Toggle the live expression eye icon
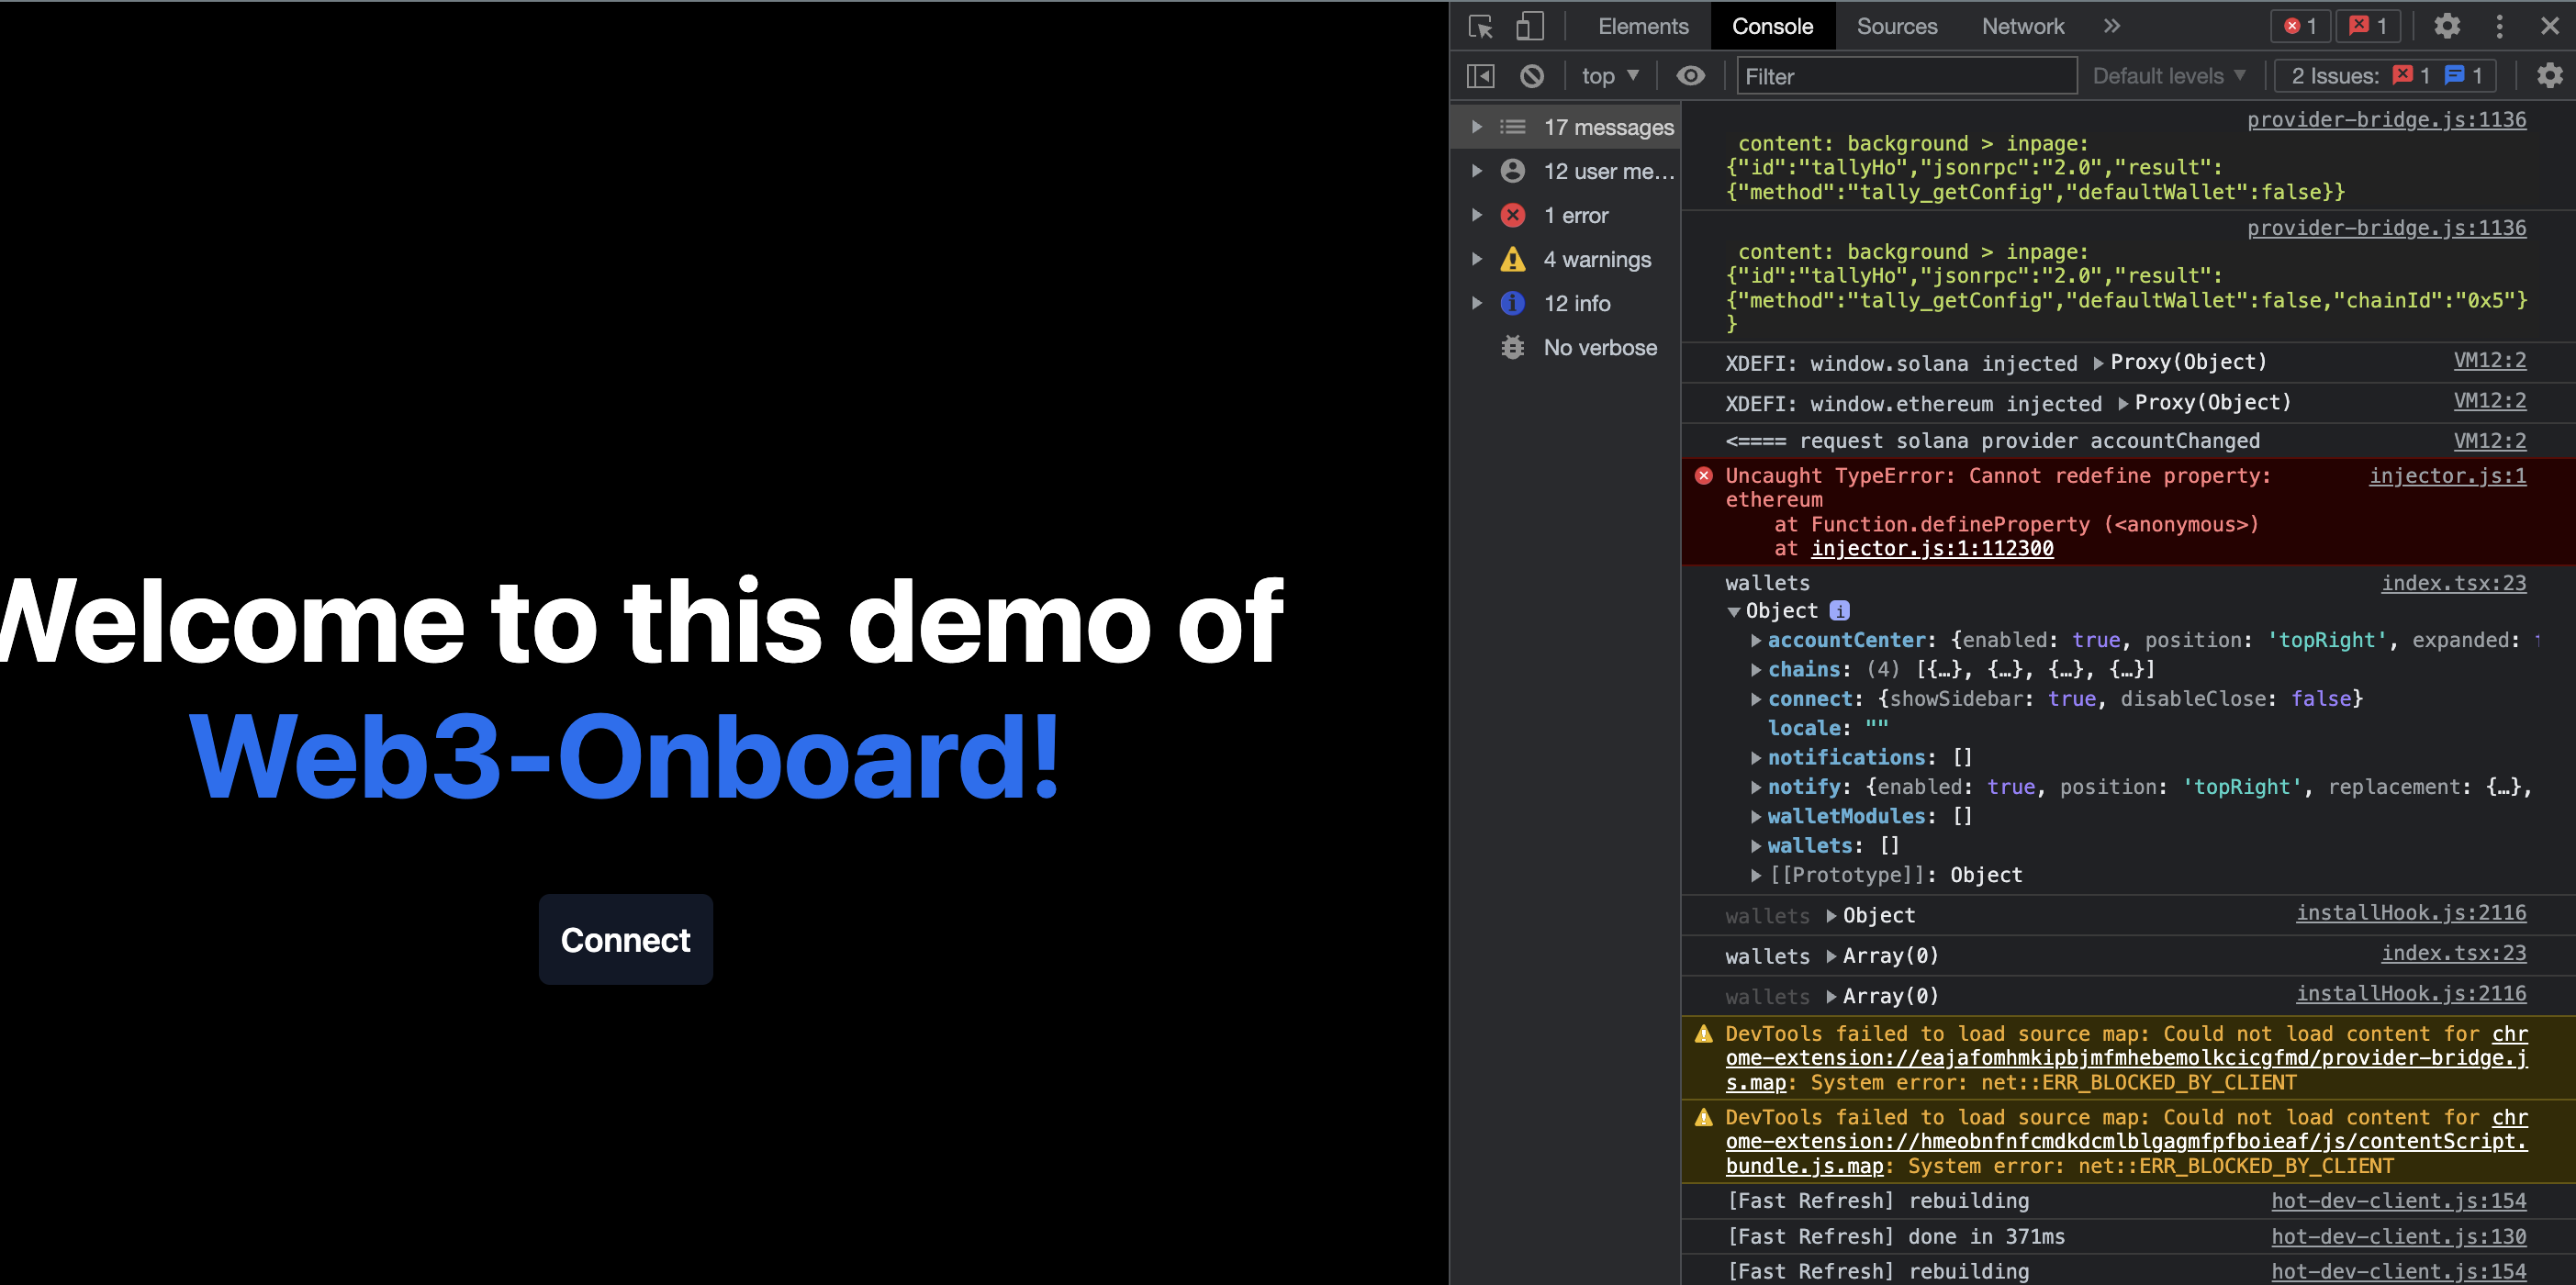This screenshot has height=1285, width=2576. pos(1690,76)
